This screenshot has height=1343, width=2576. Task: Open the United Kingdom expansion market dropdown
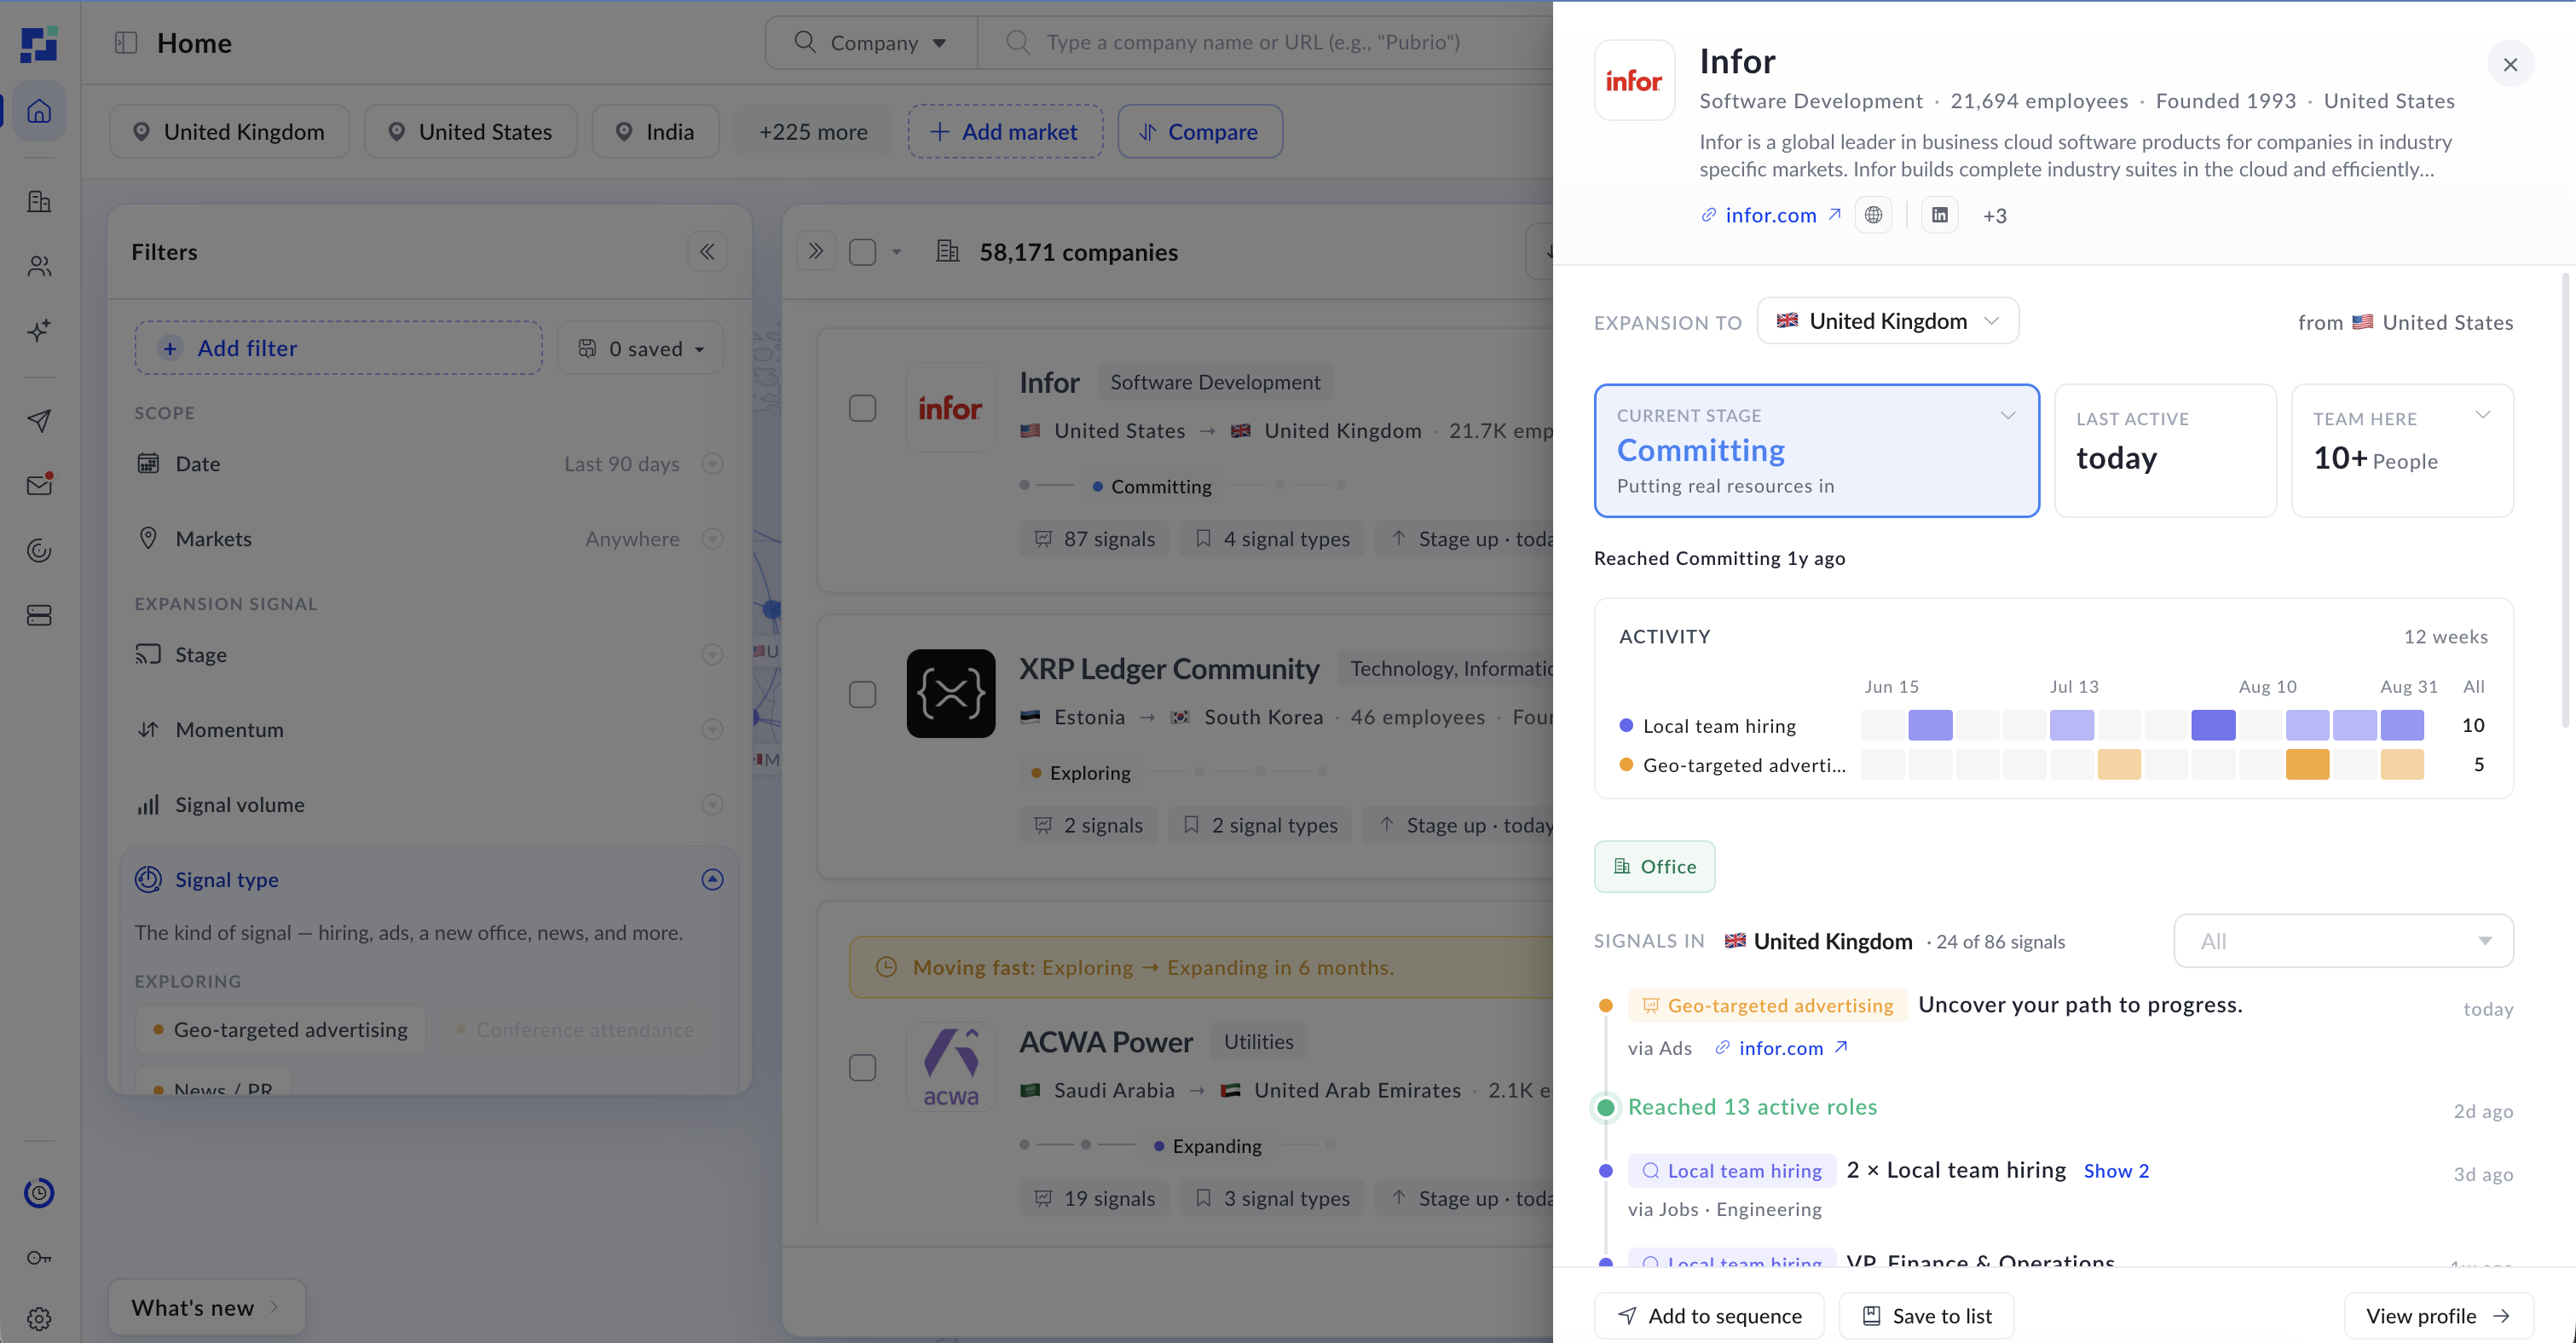[x=1887, y=321]
